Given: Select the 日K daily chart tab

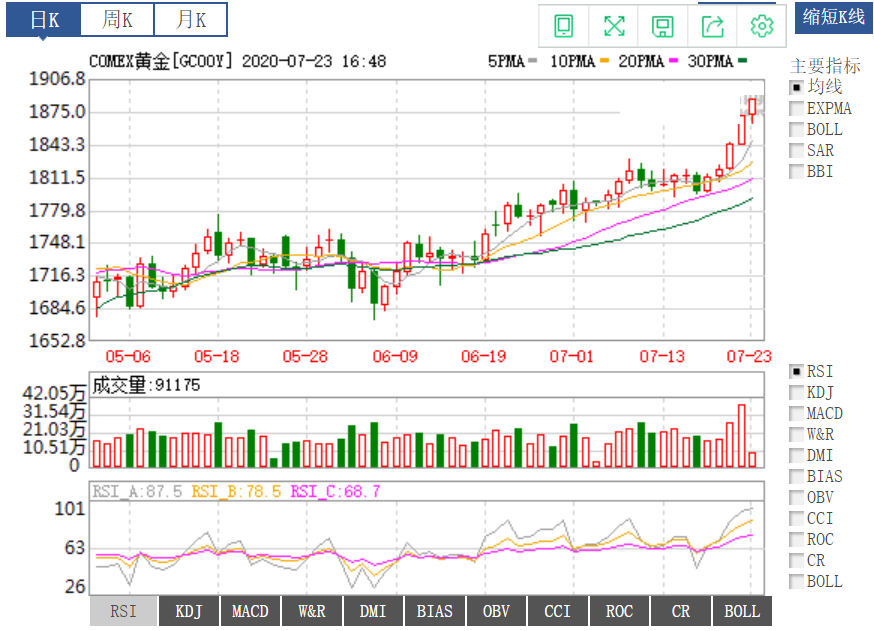Looking at the screenshot, I should tap(43, 19).
